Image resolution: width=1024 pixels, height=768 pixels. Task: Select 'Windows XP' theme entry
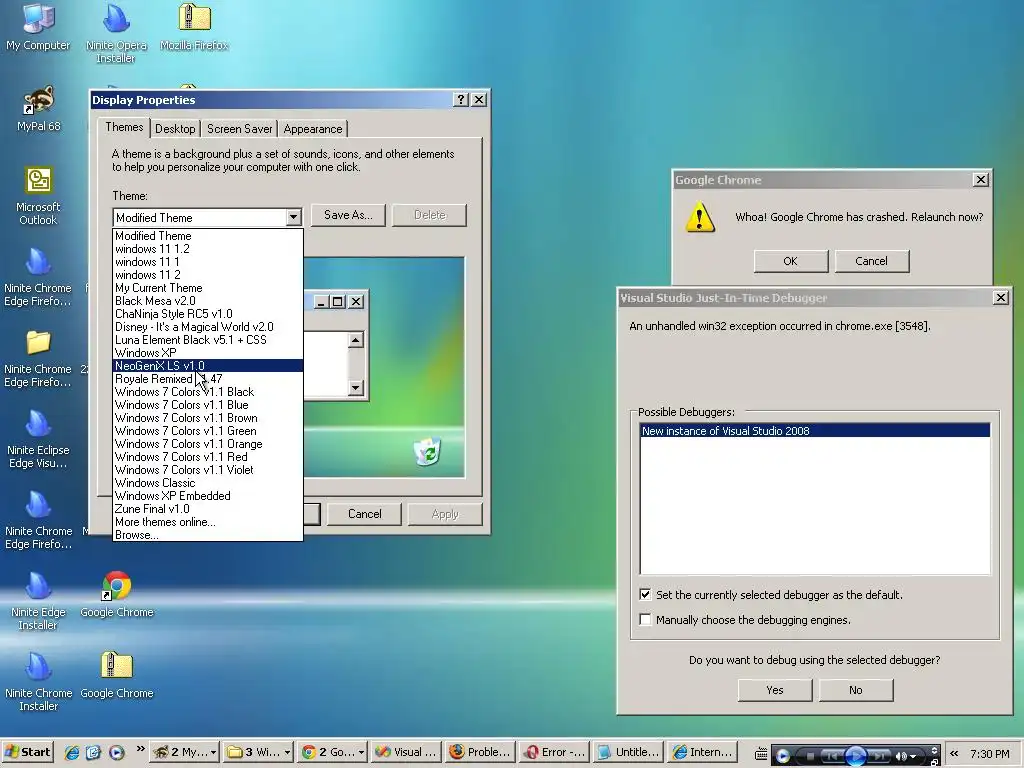click(x=208, y=353)
